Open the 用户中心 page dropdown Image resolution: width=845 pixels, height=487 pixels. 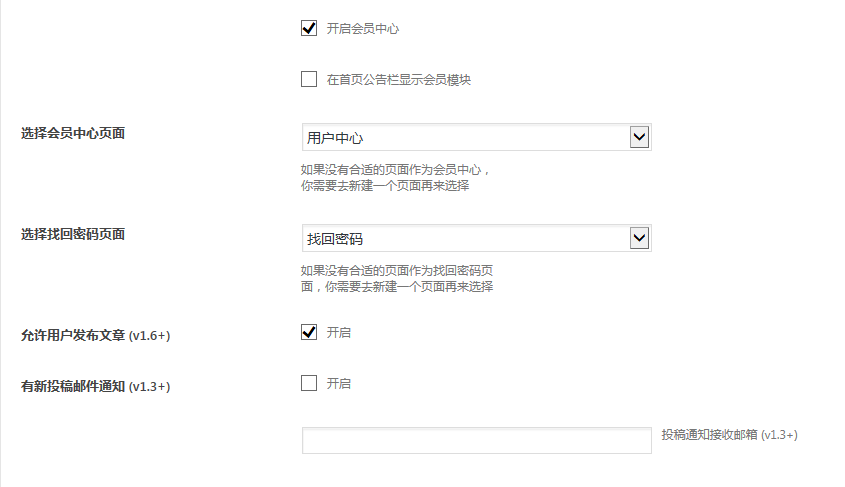click(466, 137)
